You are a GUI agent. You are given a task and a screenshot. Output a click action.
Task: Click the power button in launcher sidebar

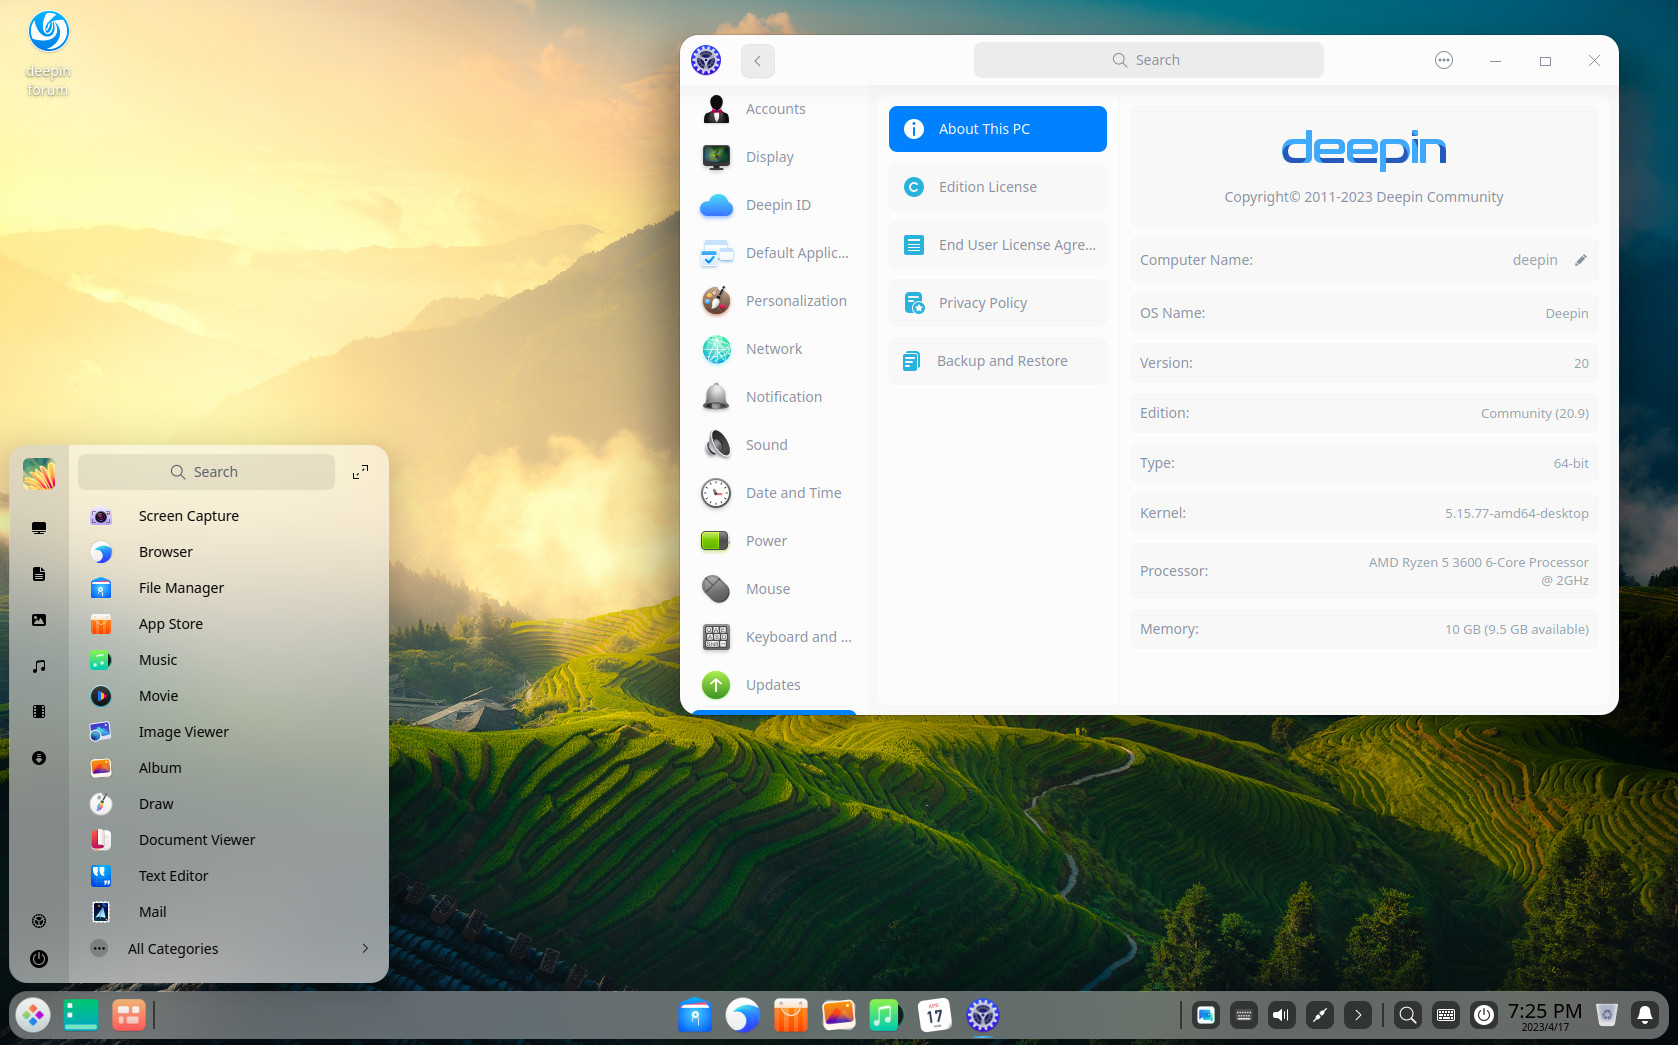(x=39, y=959)
